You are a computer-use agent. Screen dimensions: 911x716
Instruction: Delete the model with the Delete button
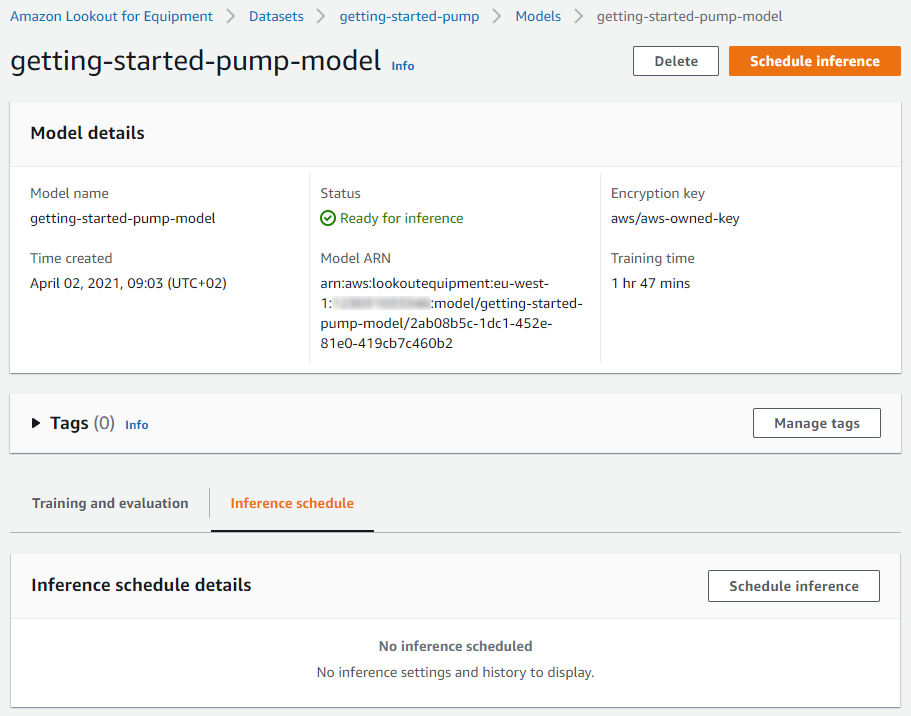pos(676,61)
